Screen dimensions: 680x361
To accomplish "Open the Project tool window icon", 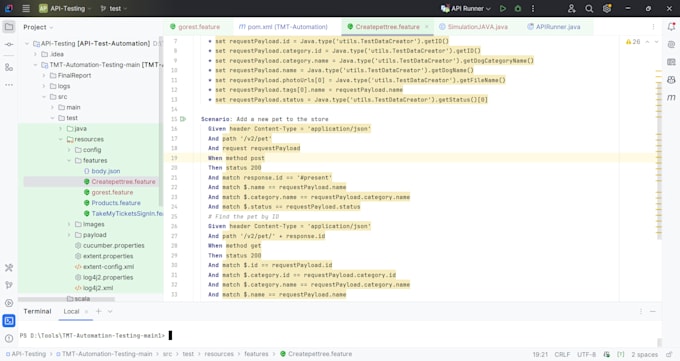I will [9, 27].
